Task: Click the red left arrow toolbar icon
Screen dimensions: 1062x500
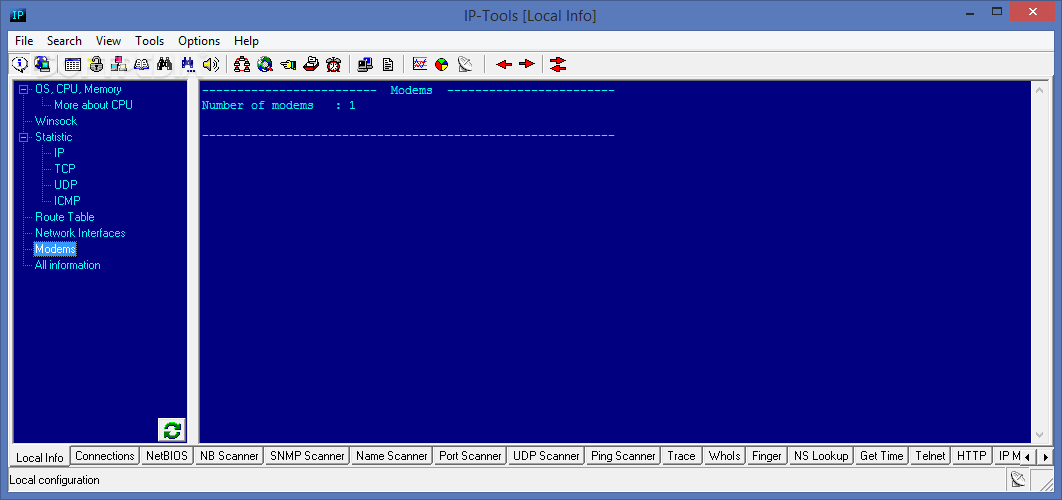Action: [x=504, y=64]
